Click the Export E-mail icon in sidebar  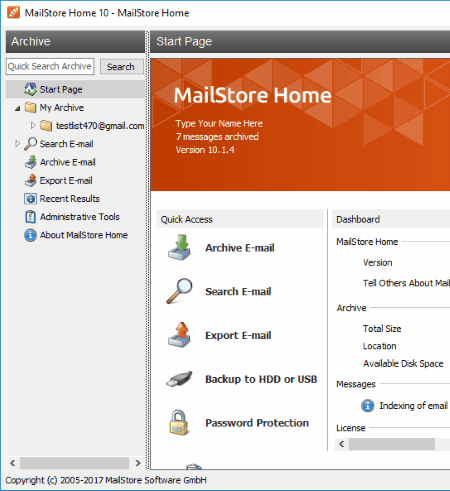[x=30, y=180]
